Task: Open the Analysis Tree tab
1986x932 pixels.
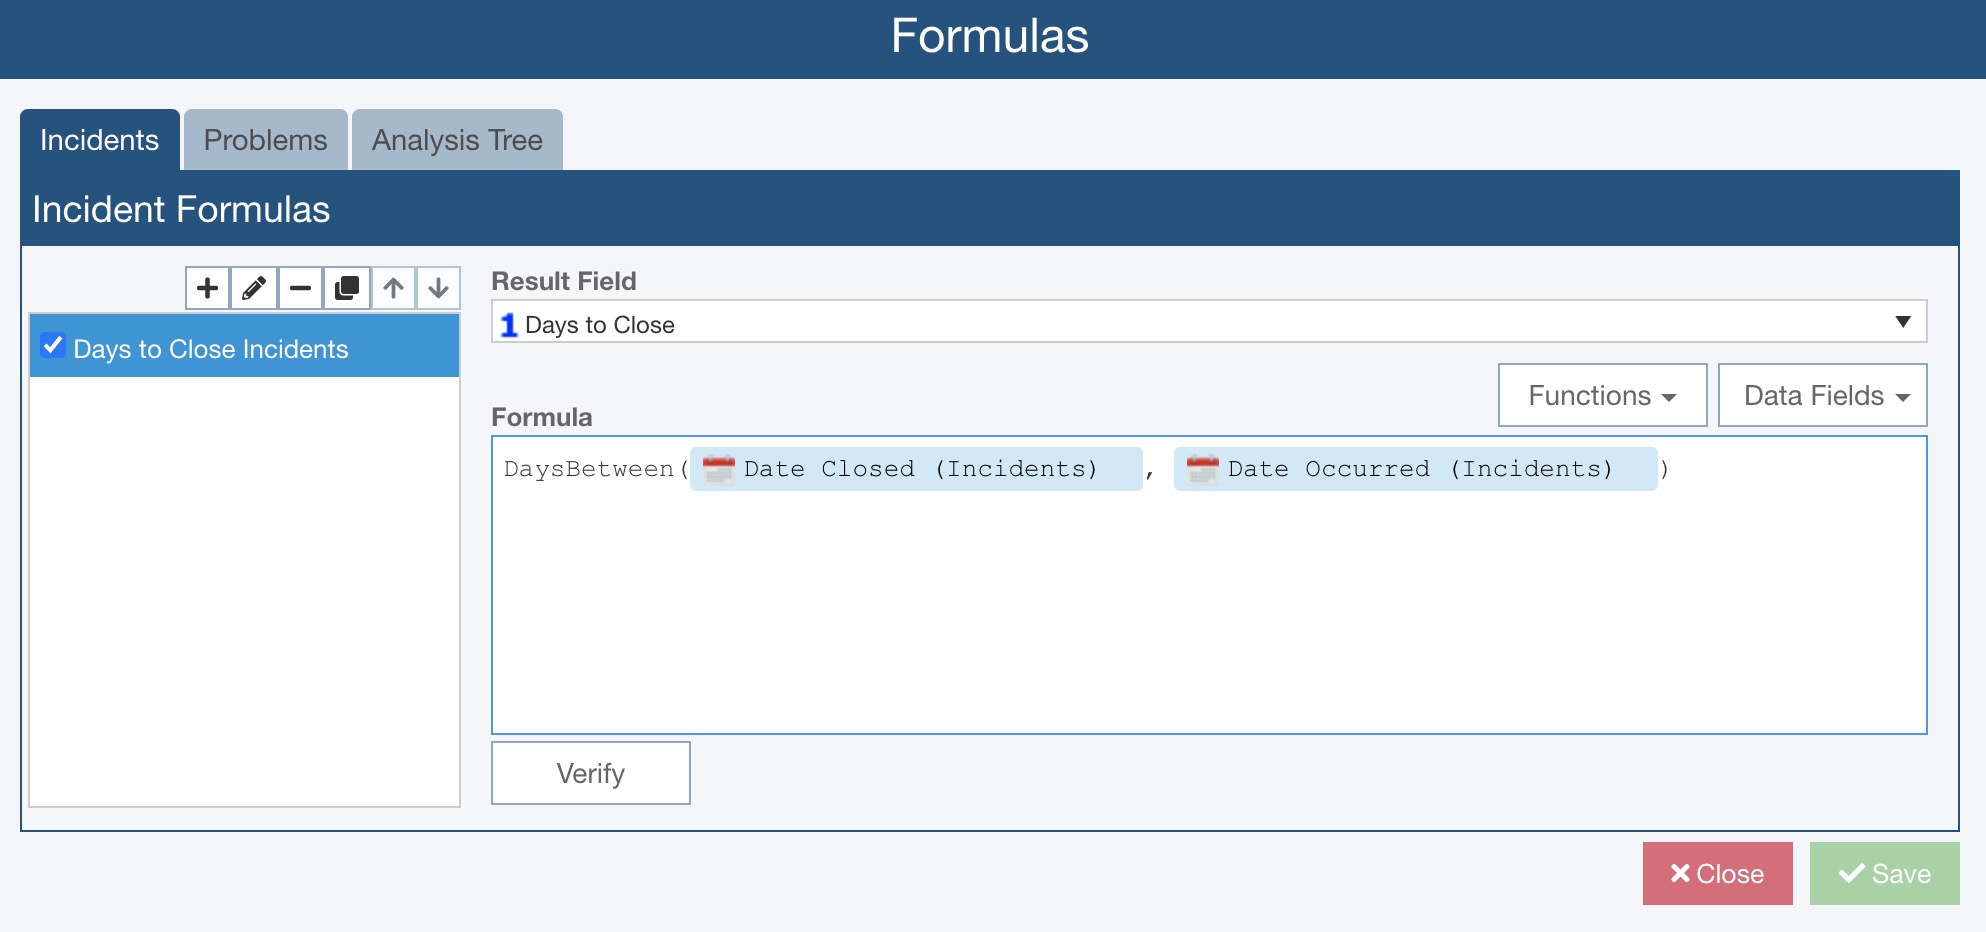Action: (456, 140)
